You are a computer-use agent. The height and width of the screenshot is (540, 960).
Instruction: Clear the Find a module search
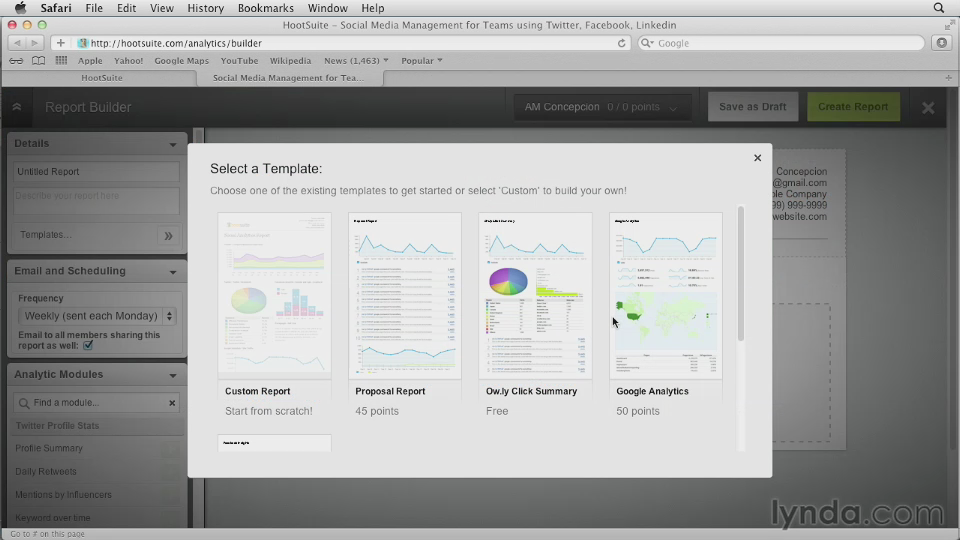click(x=172, y=403)
